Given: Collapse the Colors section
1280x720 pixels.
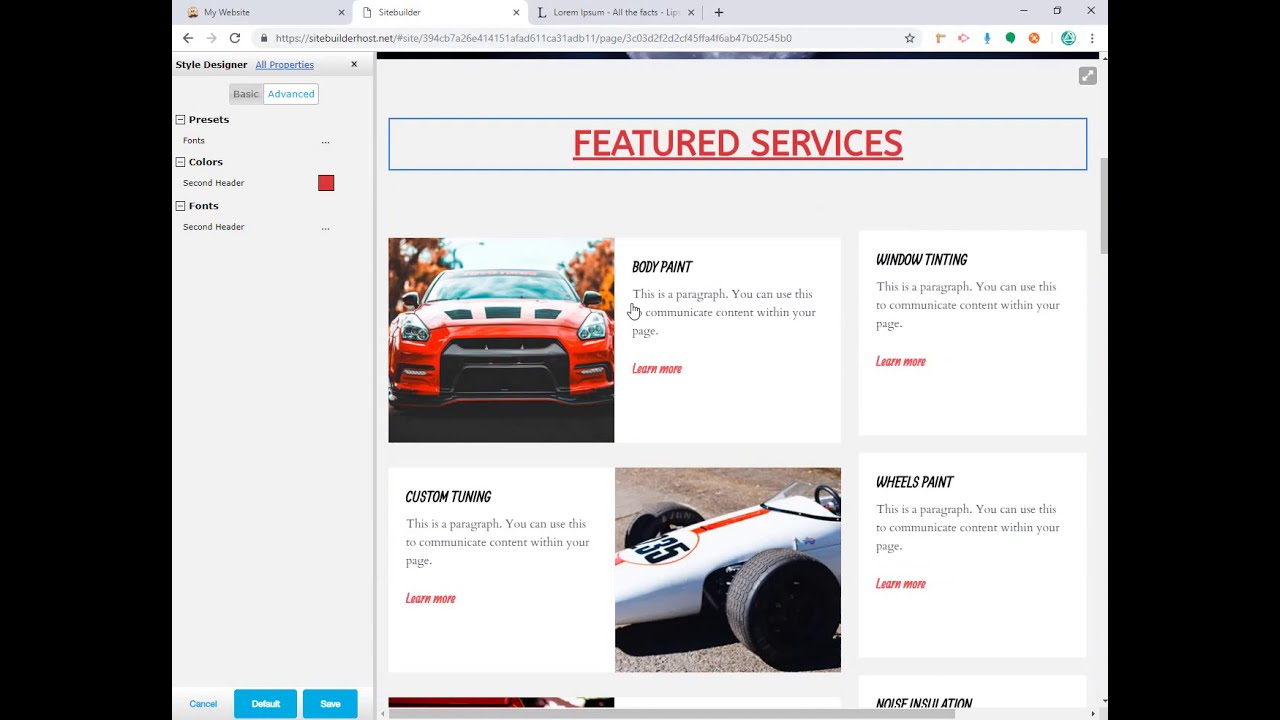Looking at the screenshot, I should [x=180, y=161].
